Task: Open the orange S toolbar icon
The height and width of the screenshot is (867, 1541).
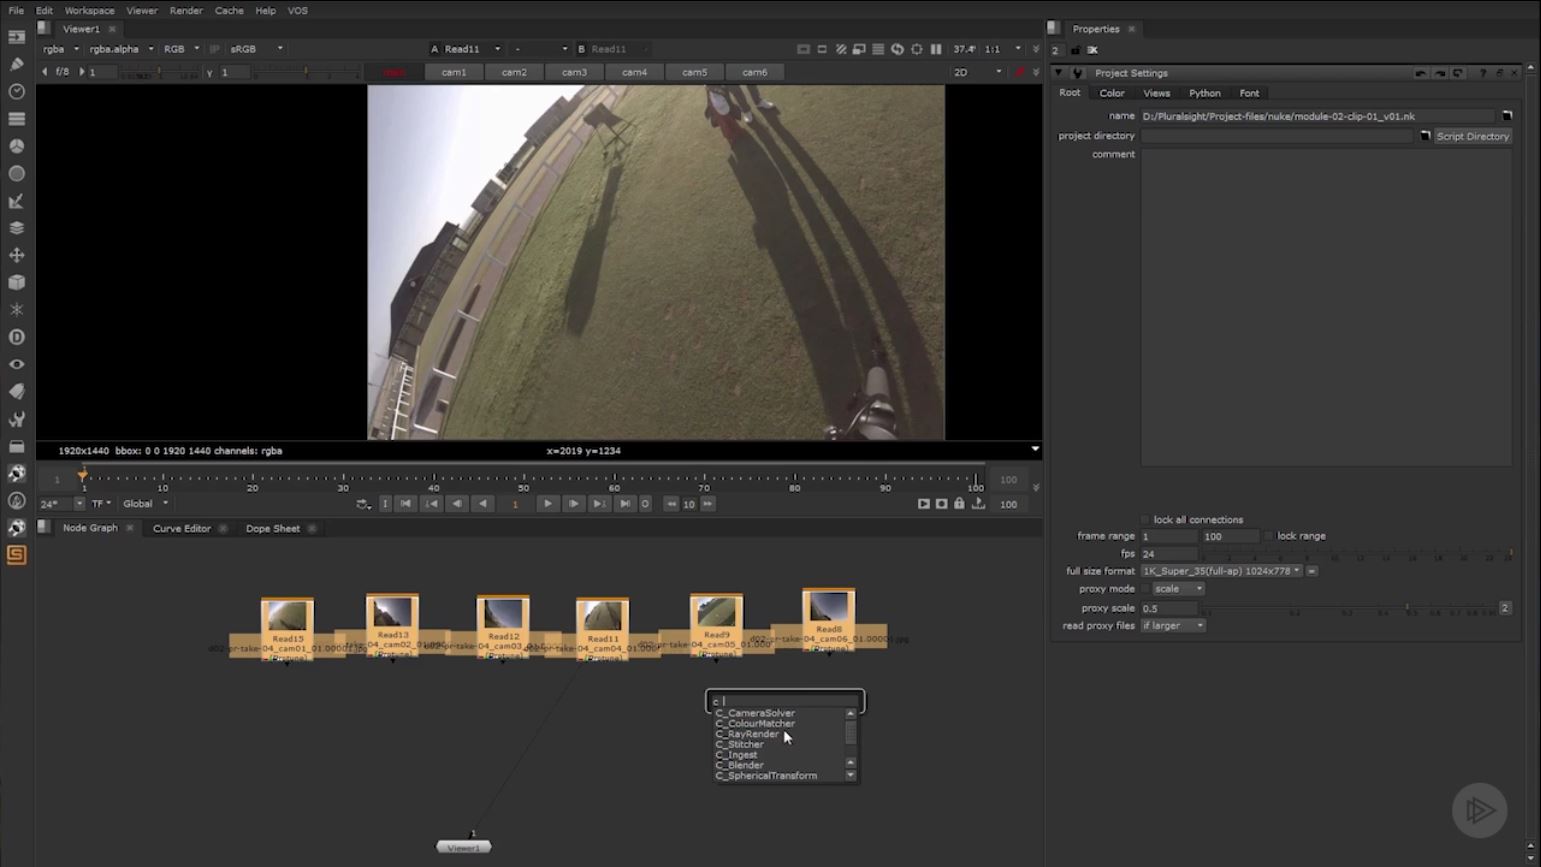Action: click(x=16, y=555)
